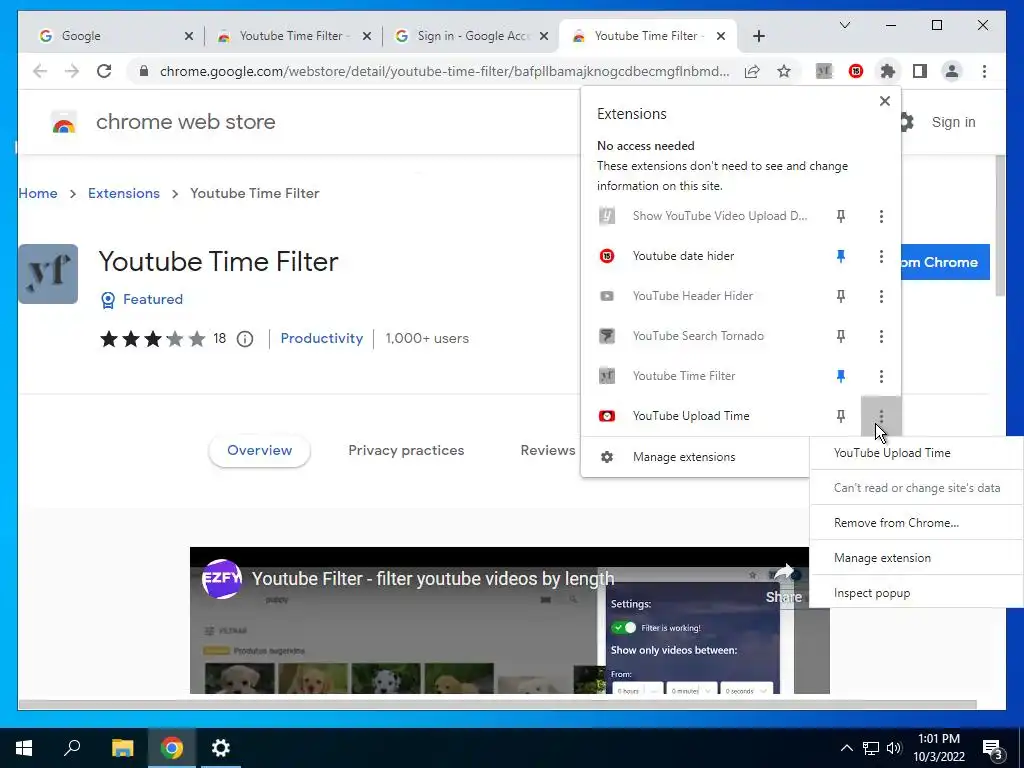This screenshot has width=1024, height=768.
Task: Open the Chrome three-dot main menu
Action: (984, 71)
